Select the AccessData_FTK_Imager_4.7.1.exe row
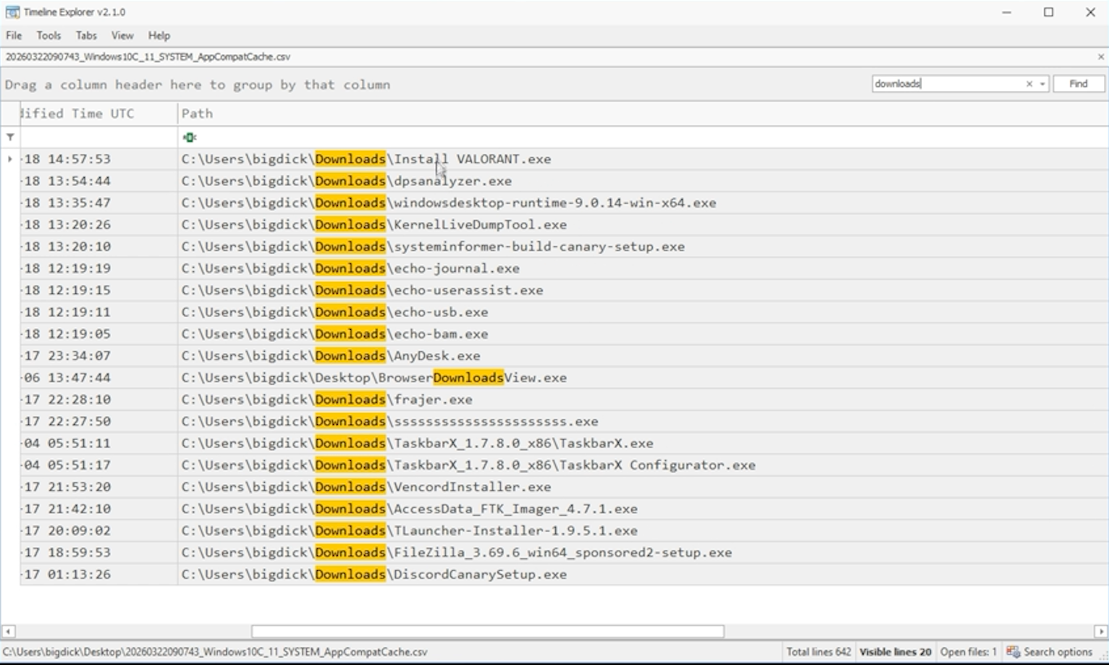Screen dimensions: 1109x665 642,509
